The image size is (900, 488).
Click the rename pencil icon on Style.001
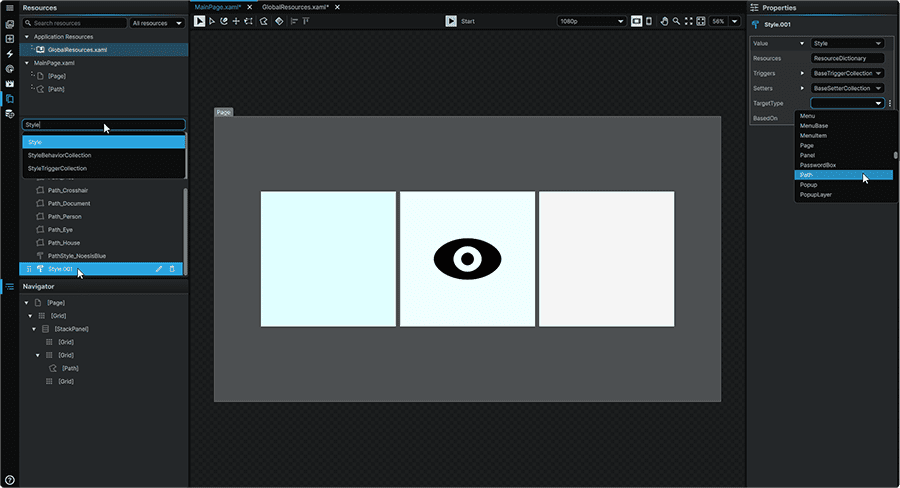click(x=159, y=269)
